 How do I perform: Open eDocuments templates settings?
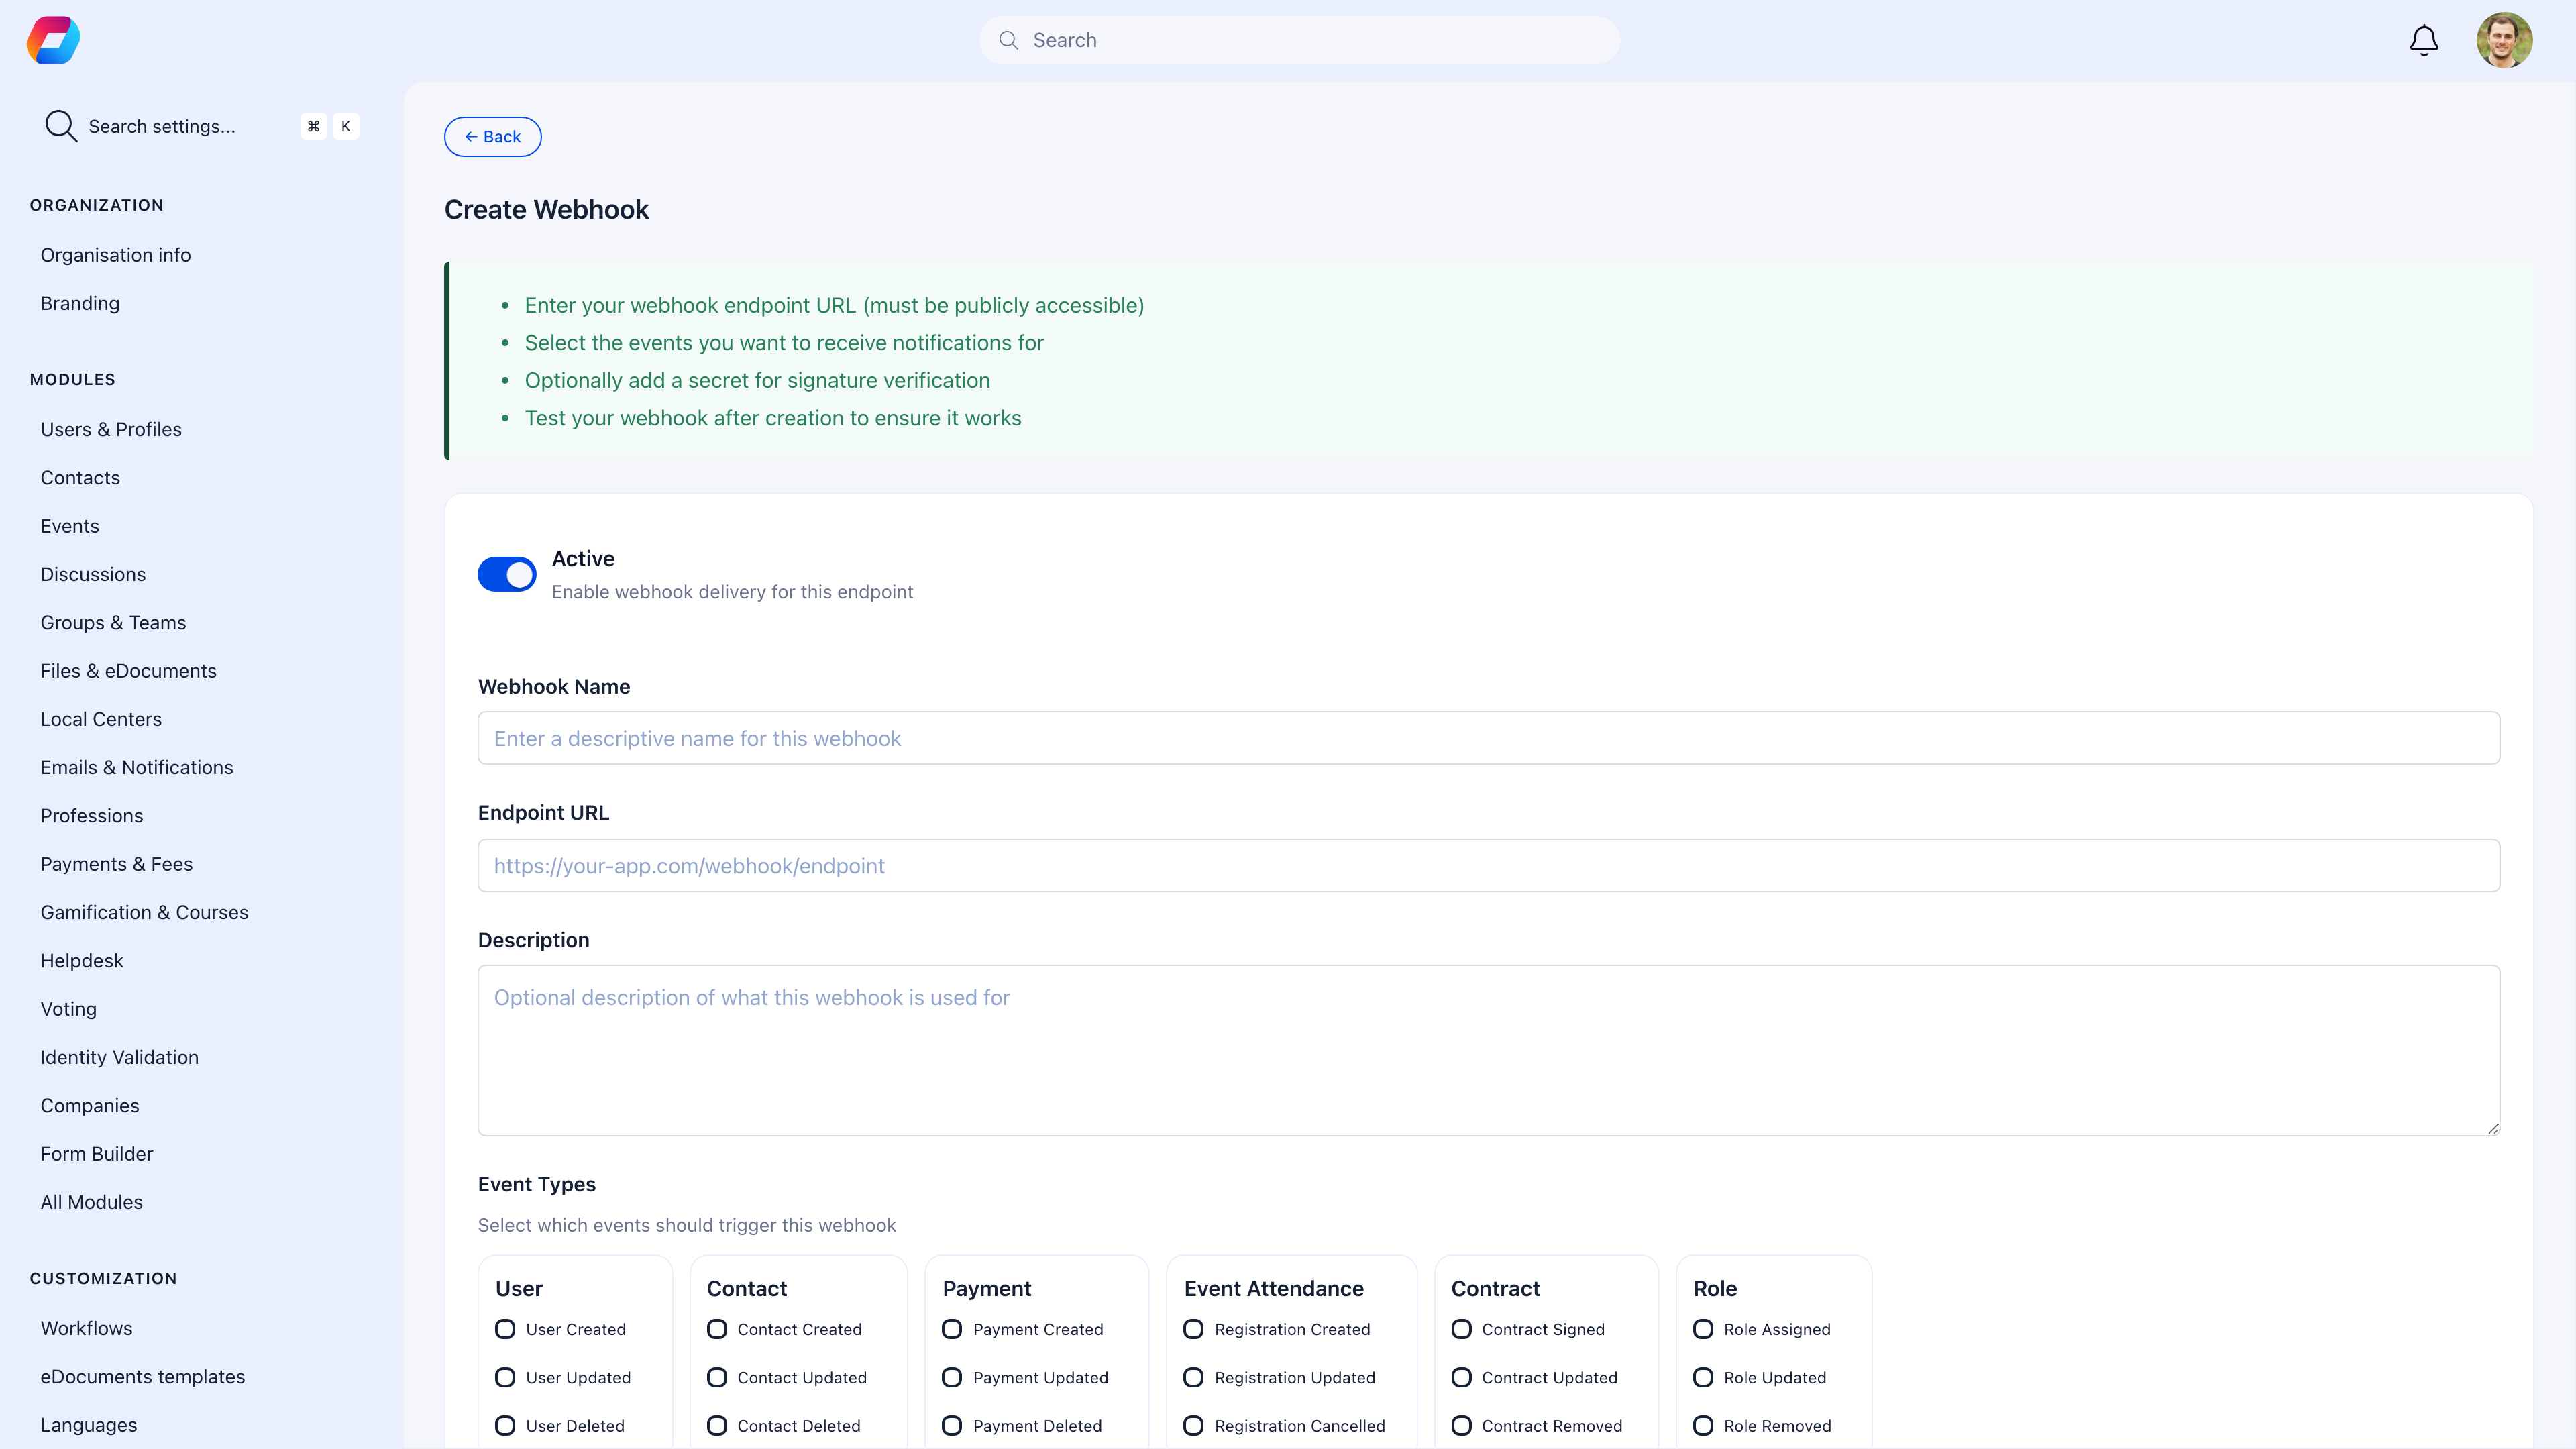(143, 1376)
